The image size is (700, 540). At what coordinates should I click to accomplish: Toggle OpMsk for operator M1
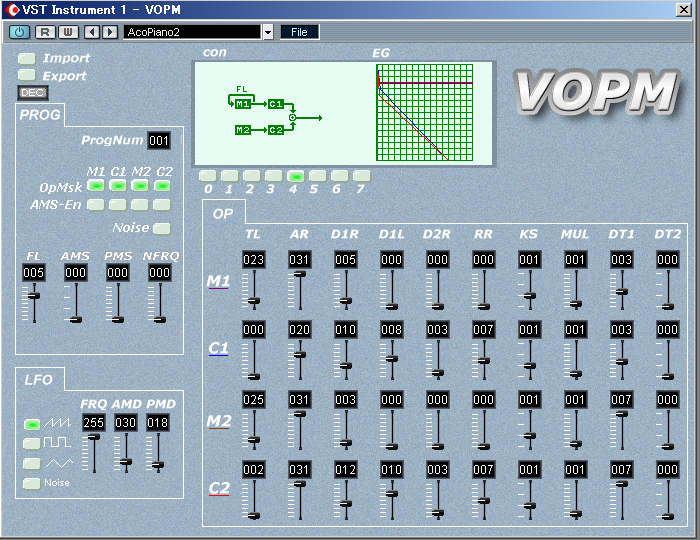click(x=96, y=186)
